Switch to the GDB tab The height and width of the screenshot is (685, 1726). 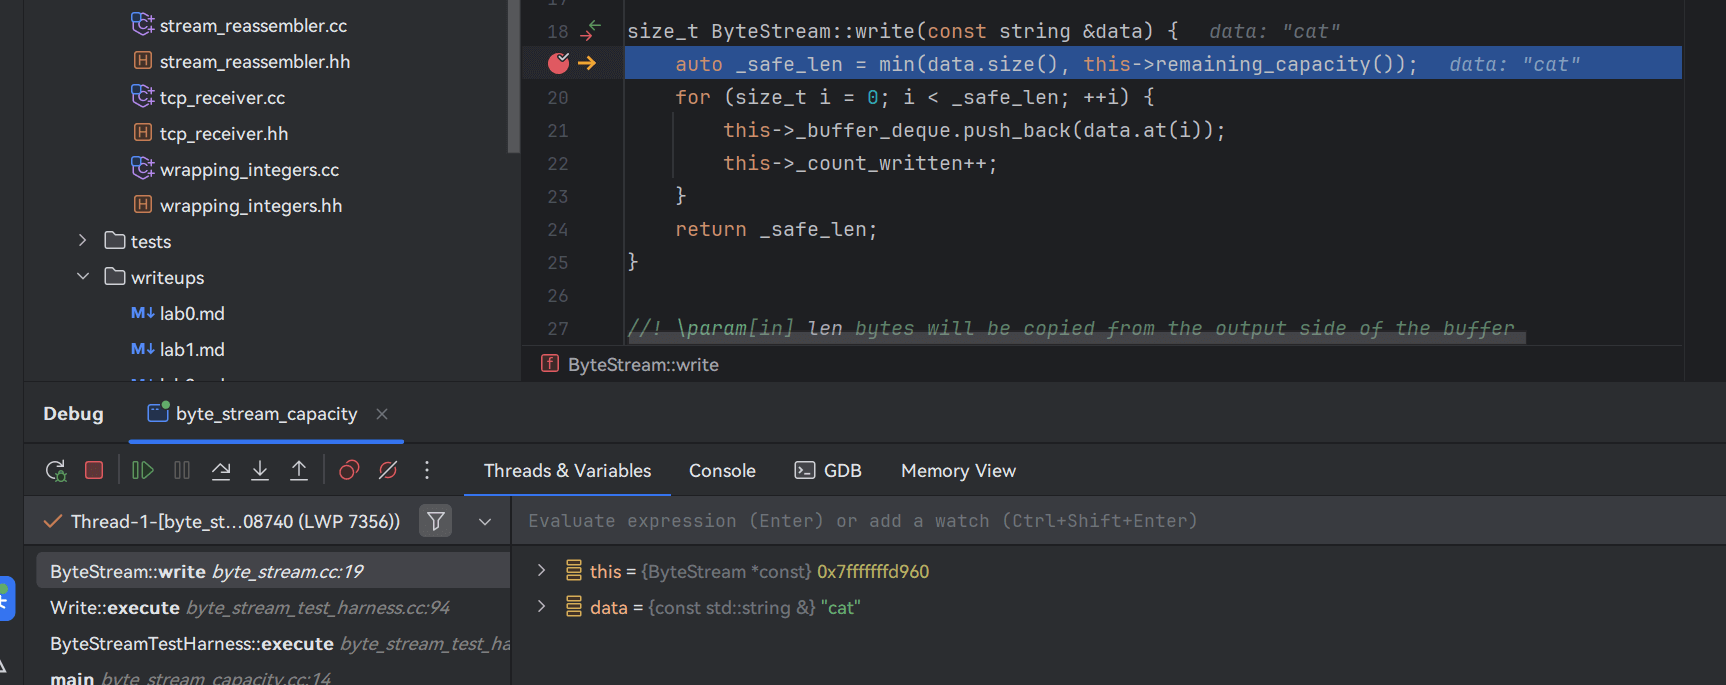[x=828, y=471]
